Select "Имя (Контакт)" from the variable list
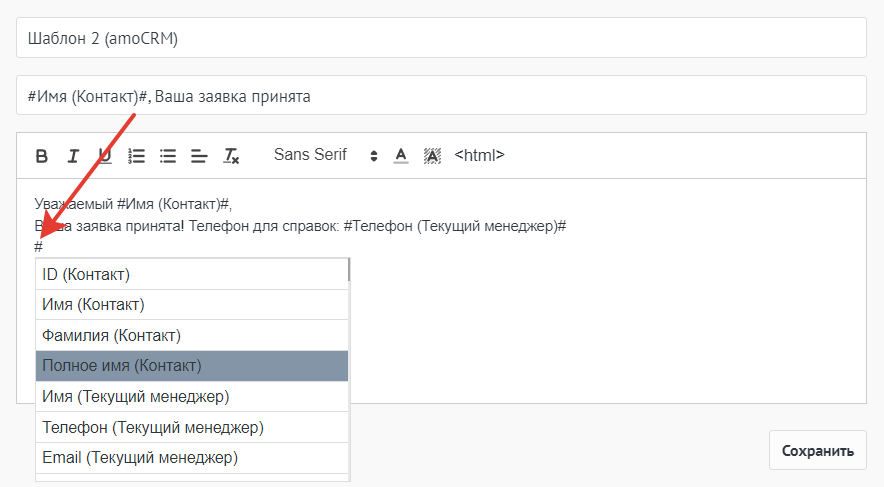The height and width of the screenshot is (487, 884). coord(192,305)
